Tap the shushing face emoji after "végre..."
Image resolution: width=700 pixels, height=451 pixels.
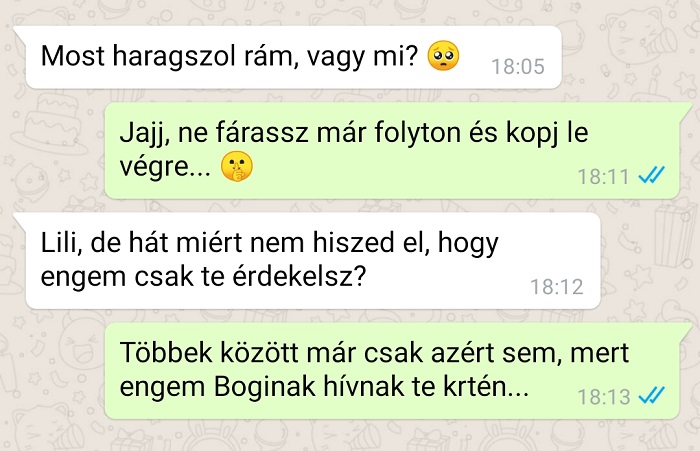[237, 166]
